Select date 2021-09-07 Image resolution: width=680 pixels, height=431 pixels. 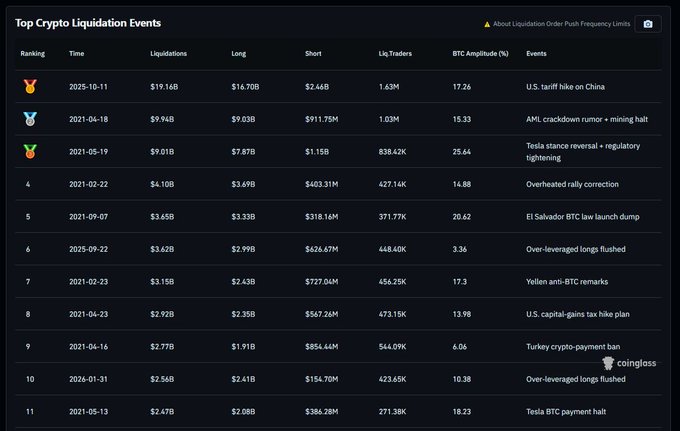[x=88, y=217]
